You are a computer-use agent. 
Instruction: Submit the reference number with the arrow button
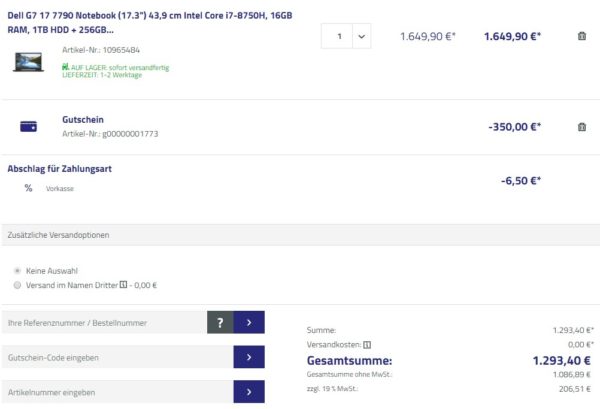[249, 322]
